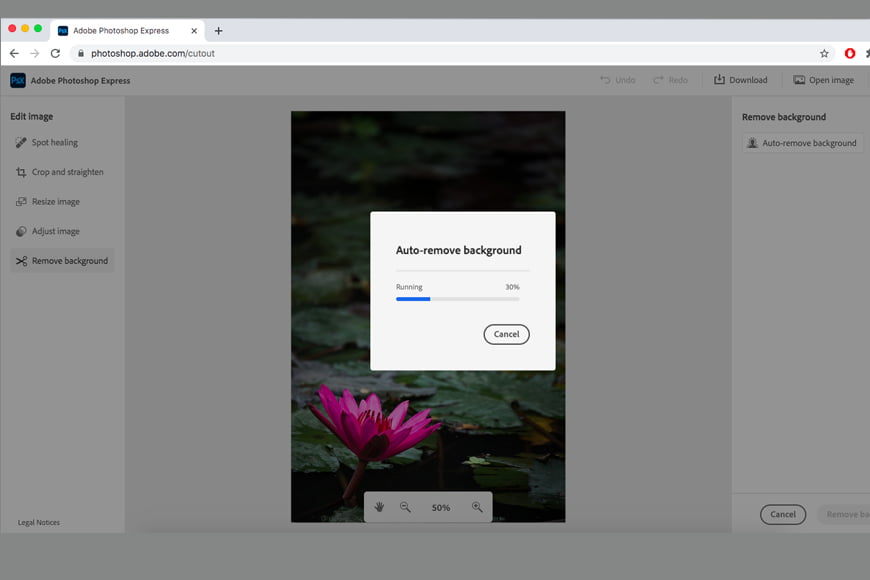Click the Edit image heading

coord(32,117)
